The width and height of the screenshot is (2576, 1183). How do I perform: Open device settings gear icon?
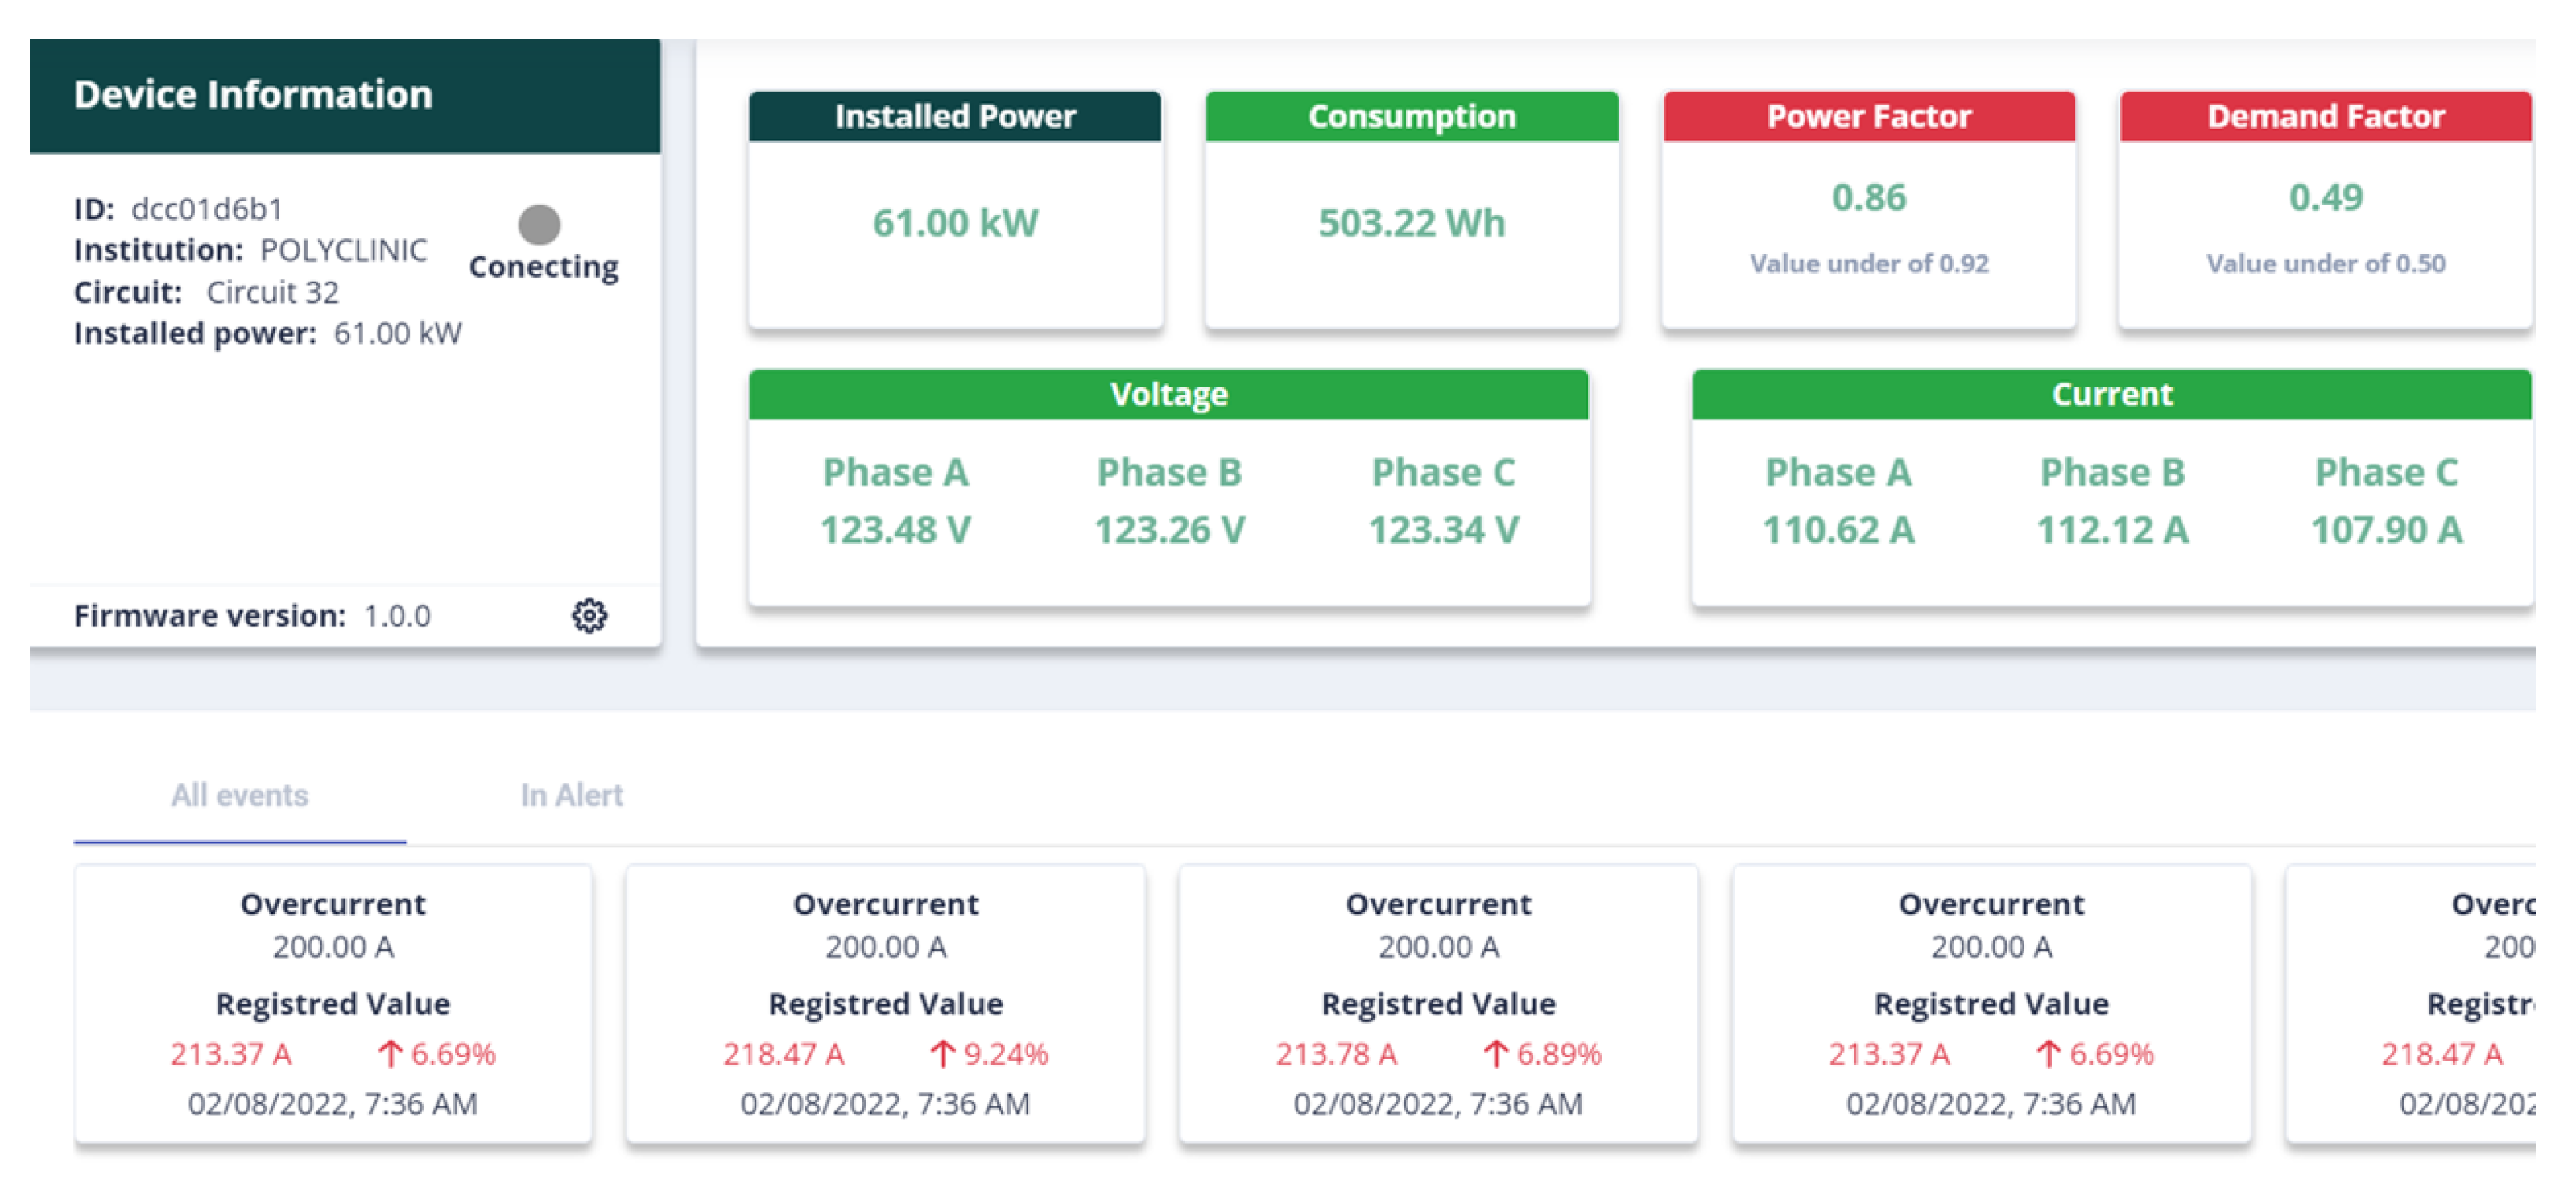click(589, 615)
